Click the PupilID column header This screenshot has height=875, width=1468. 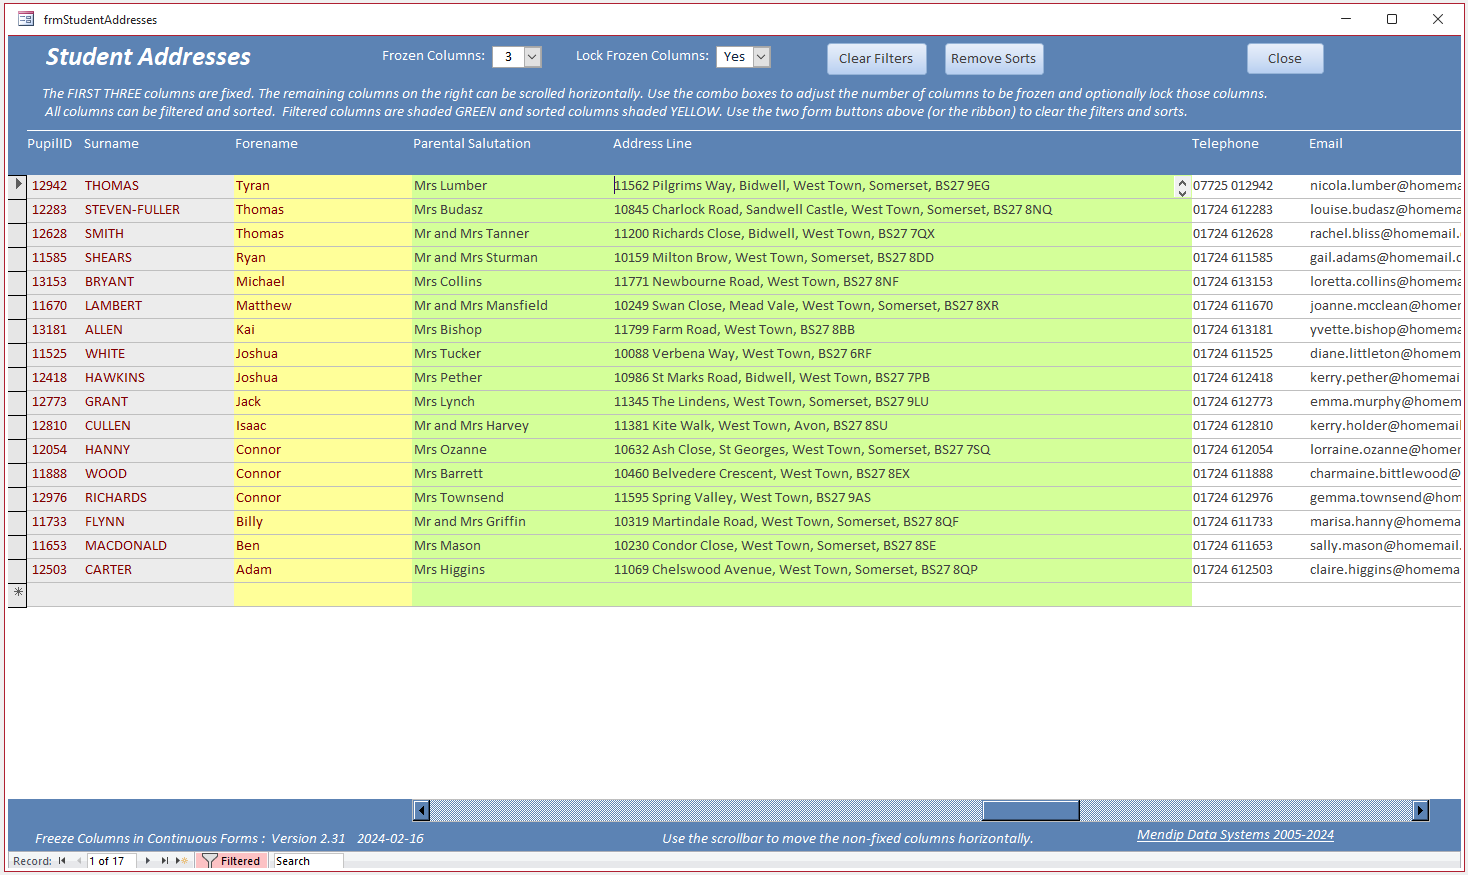click(x=49, y=144)
